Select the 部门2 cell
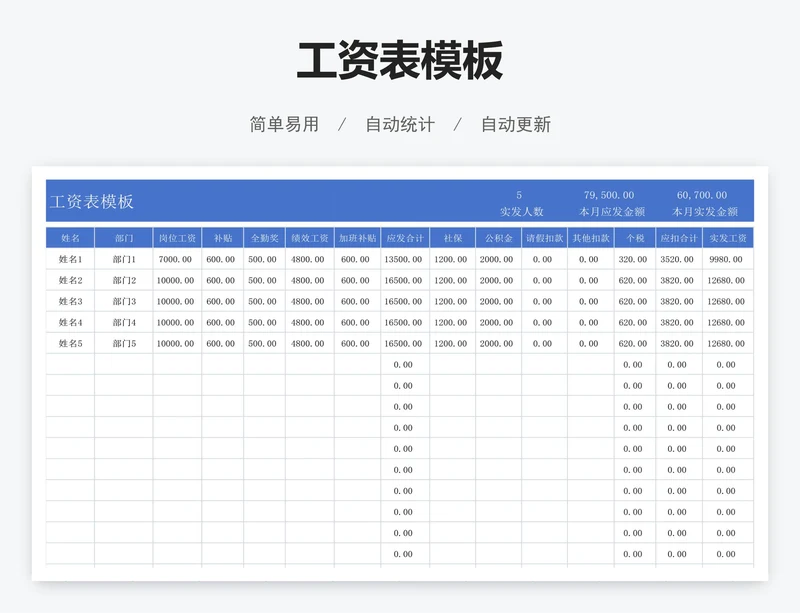800x613 pixels. [124, 280]
